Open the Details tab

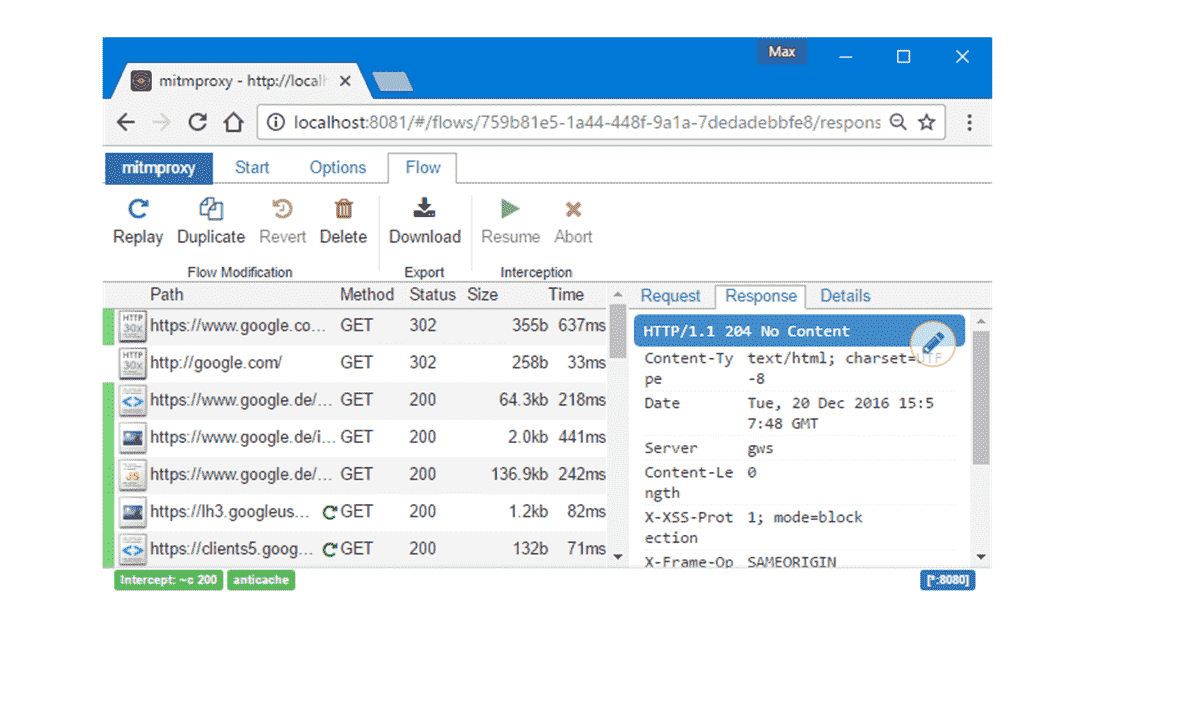845,296
